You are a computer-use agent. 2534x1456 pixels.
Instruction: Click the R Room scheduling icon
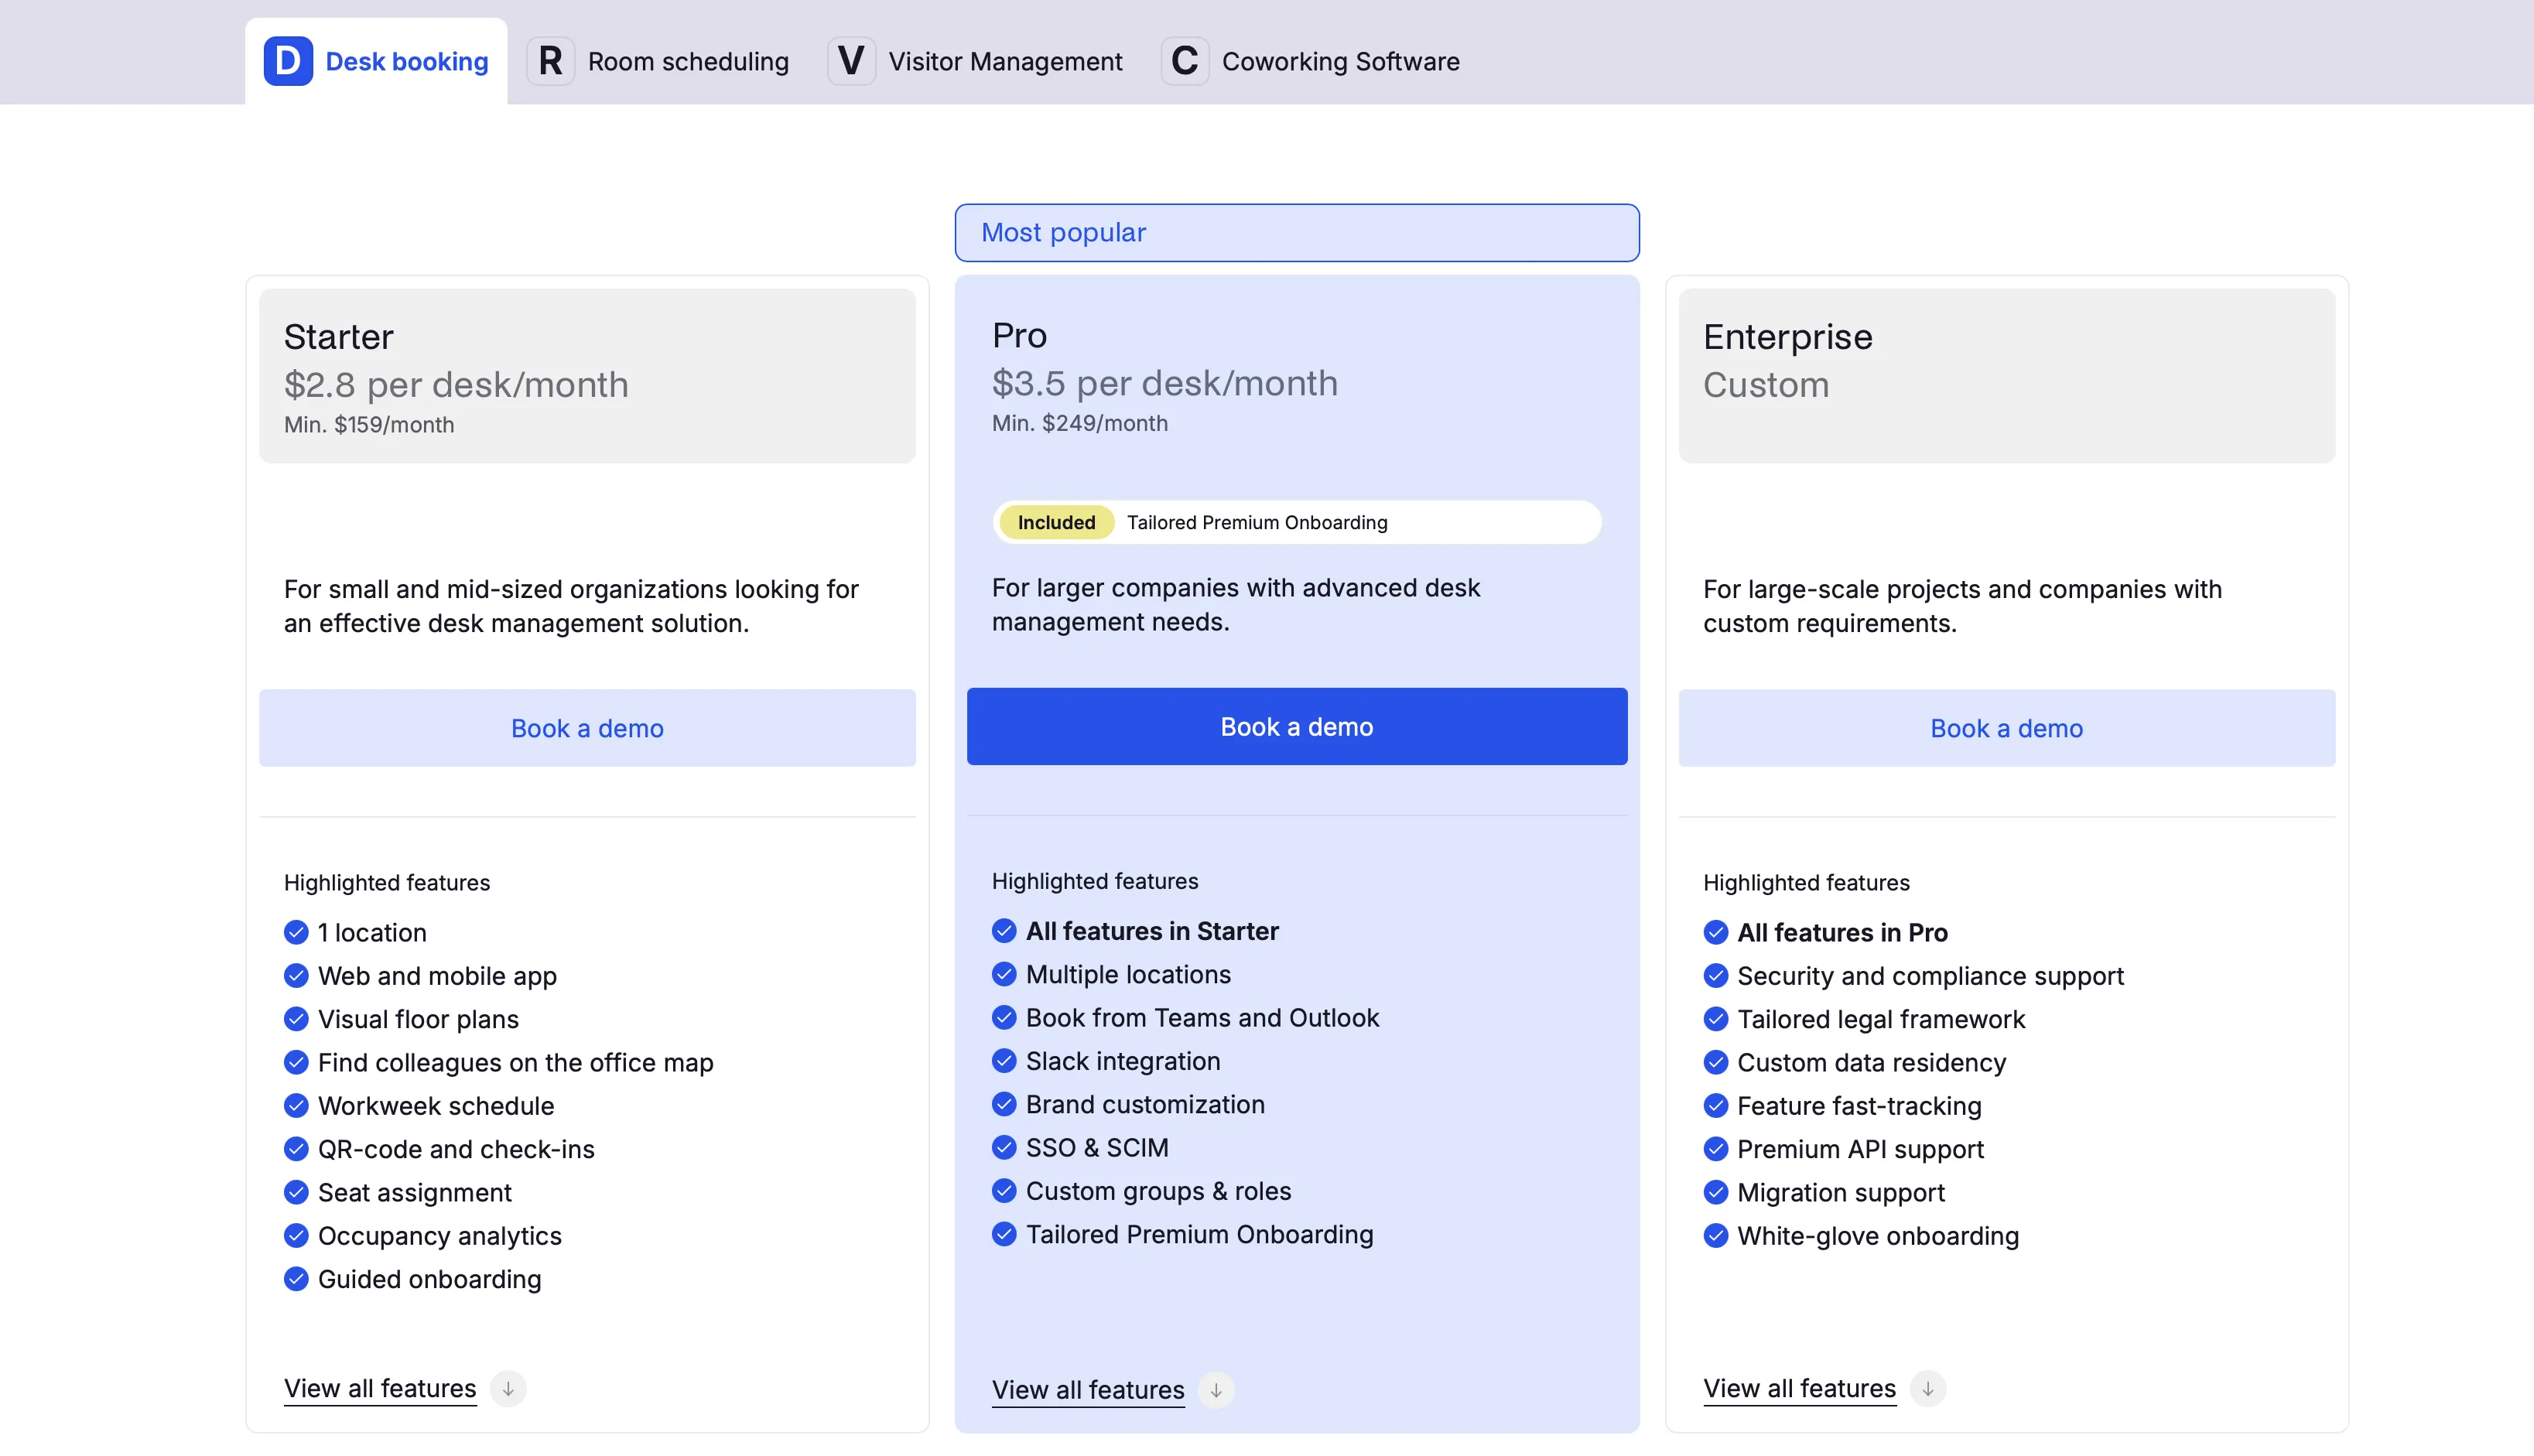(550, 61)
